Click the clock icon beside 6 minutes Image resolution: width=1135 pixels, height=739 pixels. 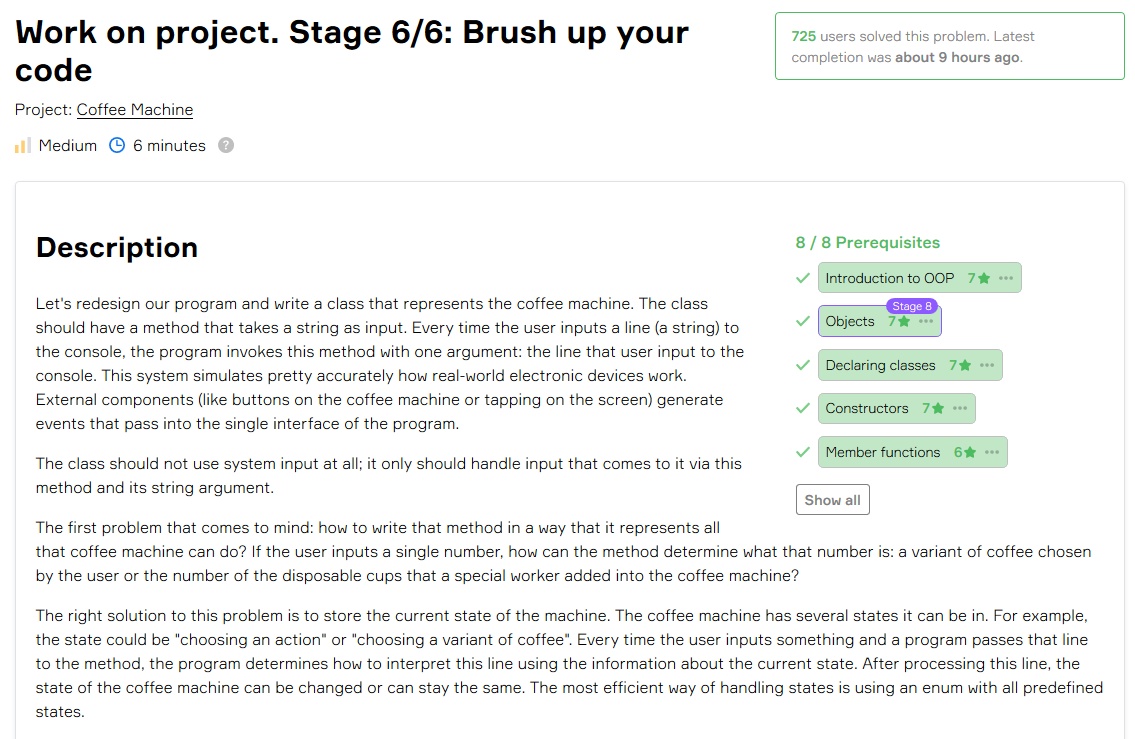point(117,146)
